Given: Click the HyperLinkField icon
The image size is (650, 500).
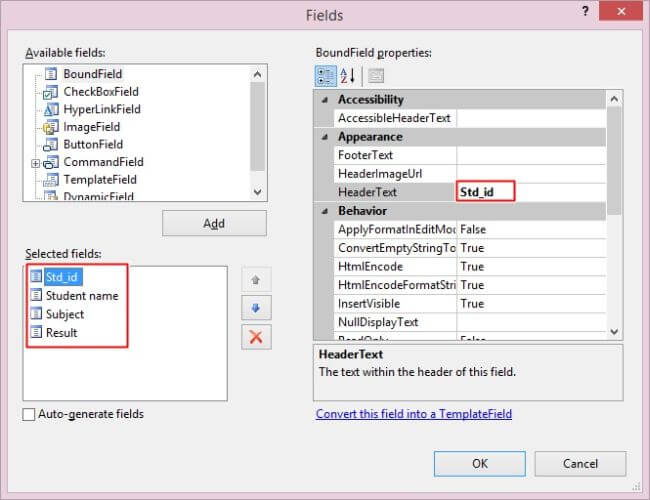Looking at the screenshot, I should (x=51, y=109).
